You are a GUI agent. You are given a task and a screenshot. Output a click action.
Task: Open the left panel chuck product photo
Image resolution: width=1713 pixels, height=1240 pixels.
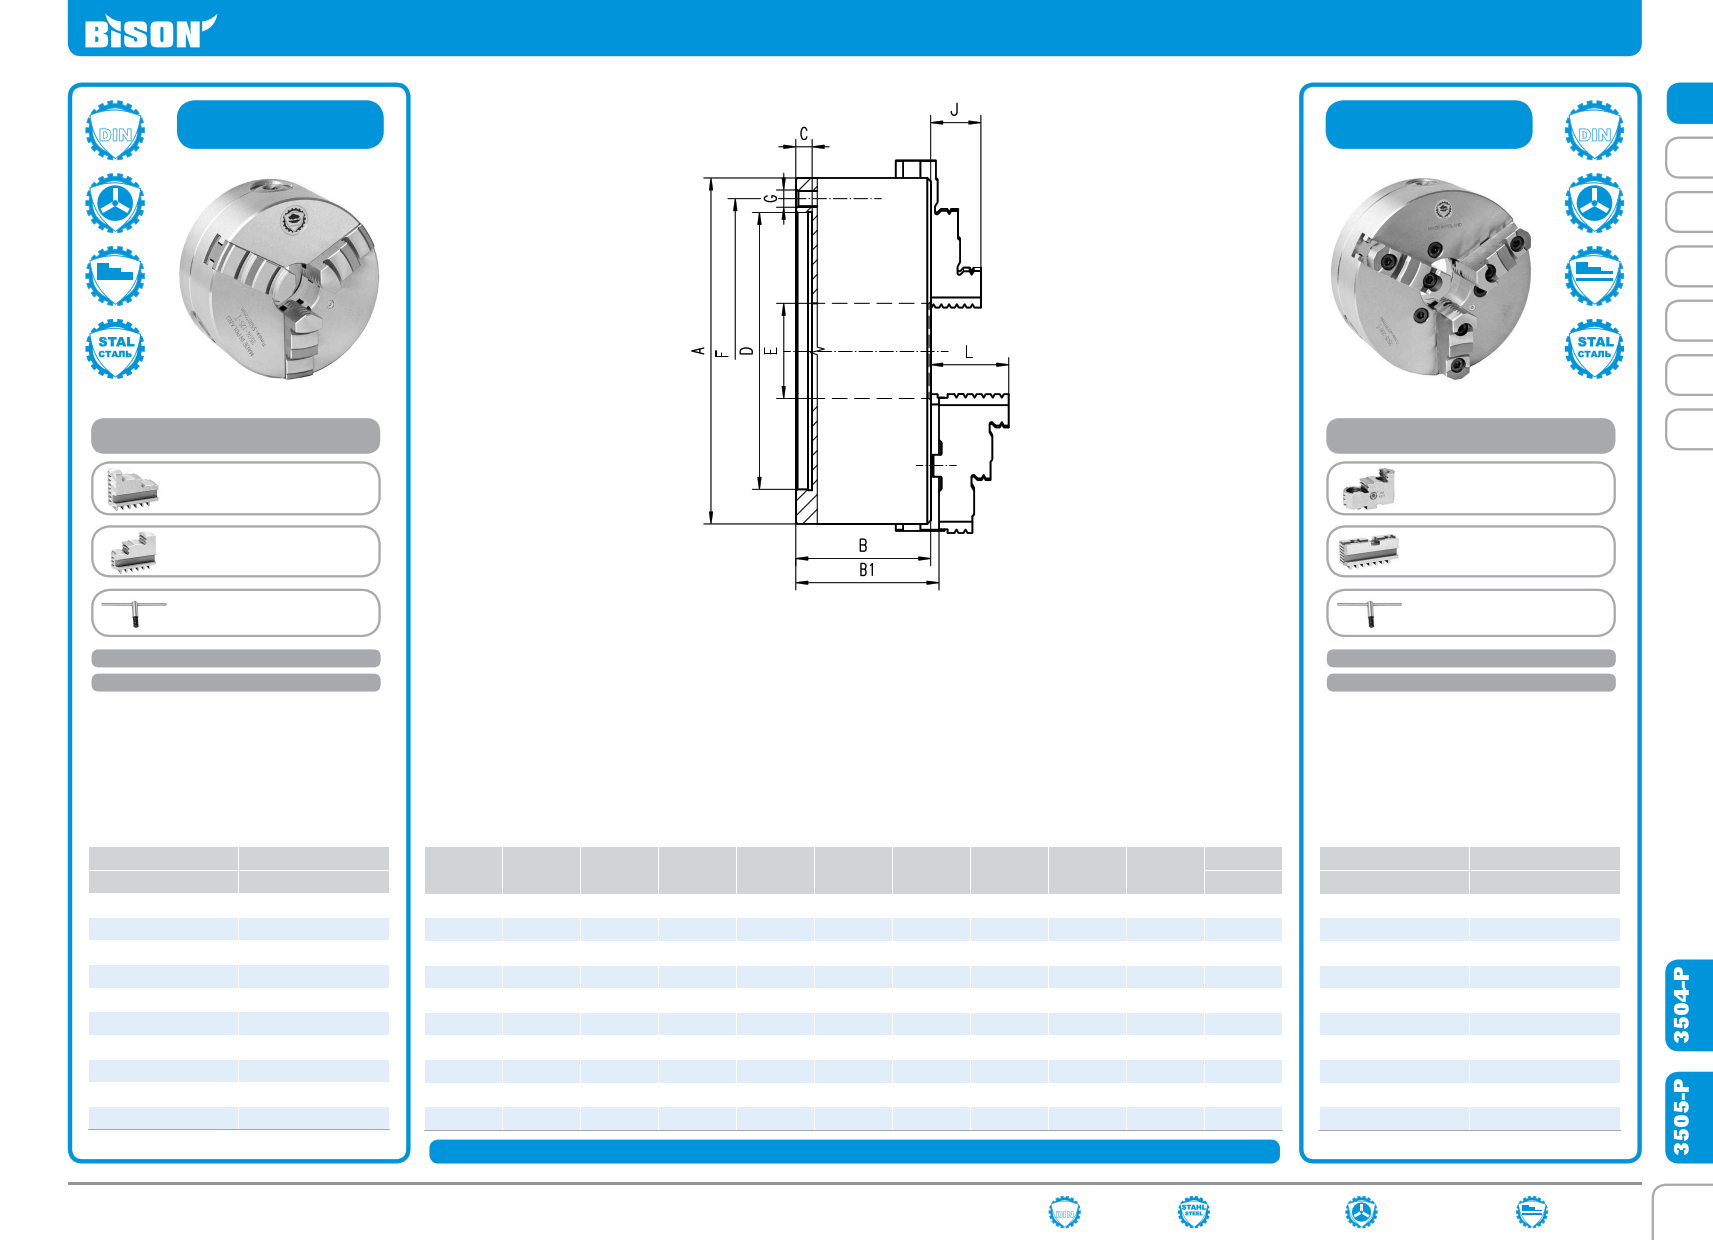(279, 279)
